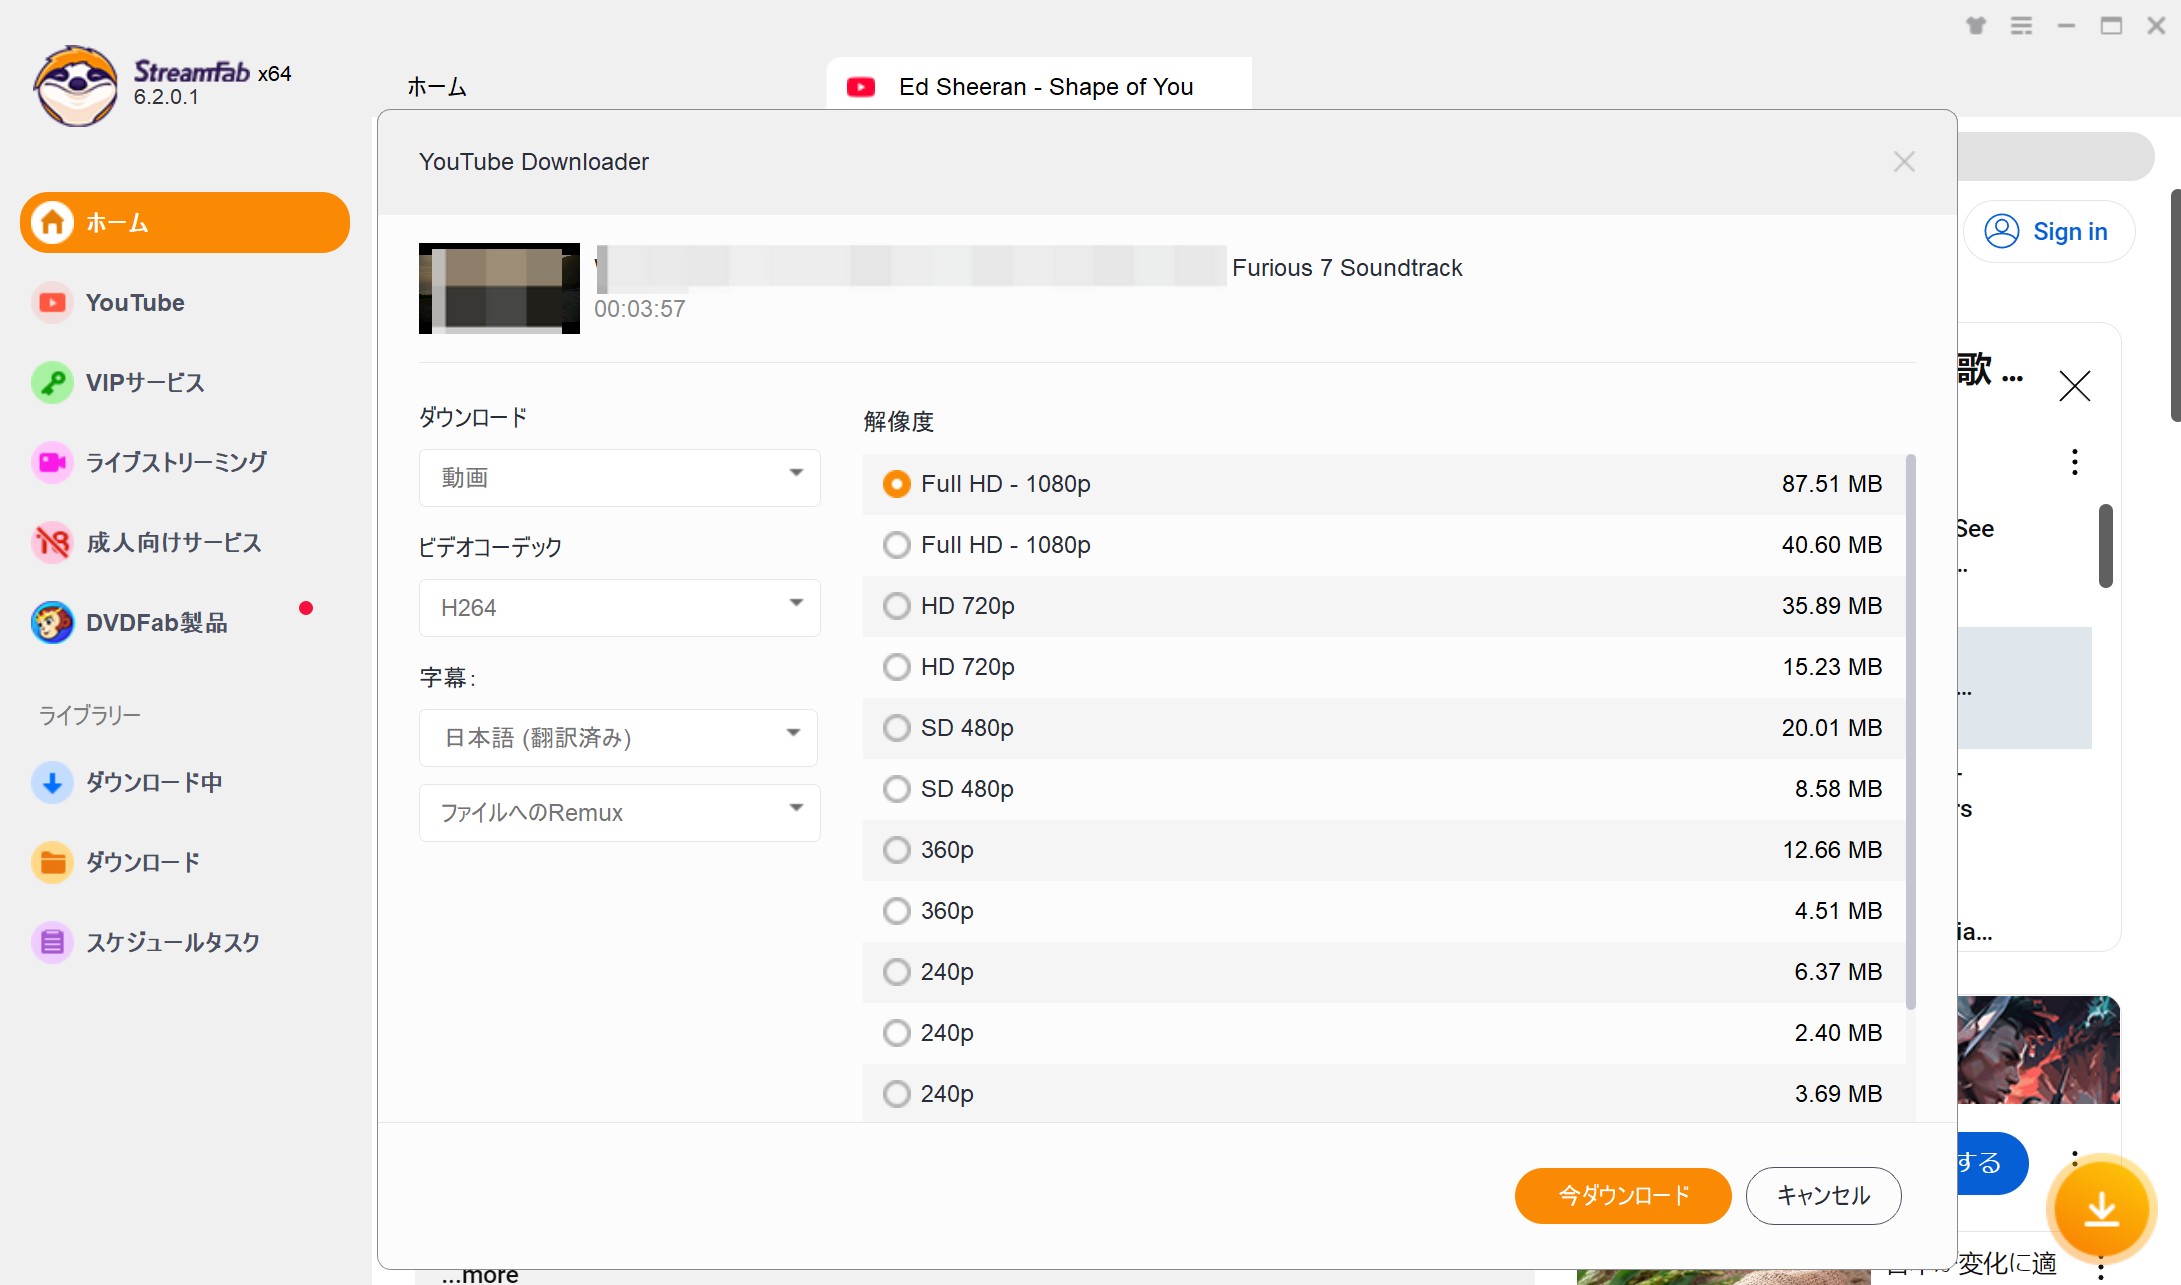
Task: Open ホーム in the sidebar
Action: point(185,222)
